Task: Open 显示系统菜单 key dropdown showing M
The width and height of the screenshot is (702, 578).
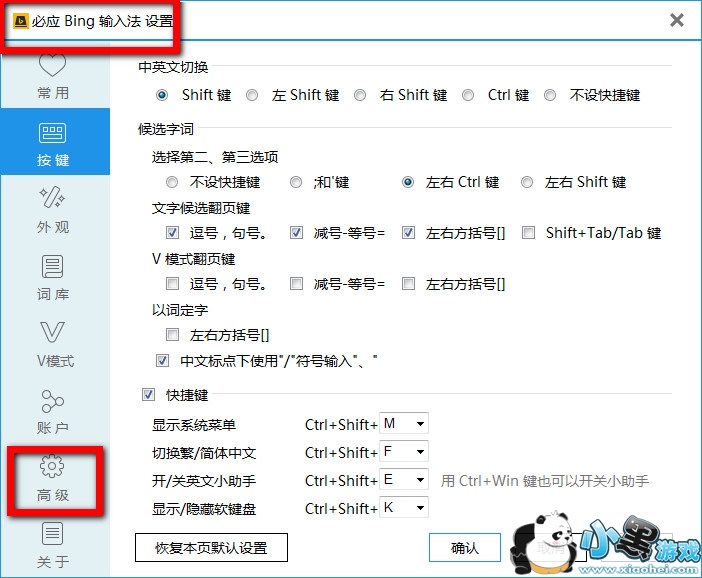Action: [404, 423]
